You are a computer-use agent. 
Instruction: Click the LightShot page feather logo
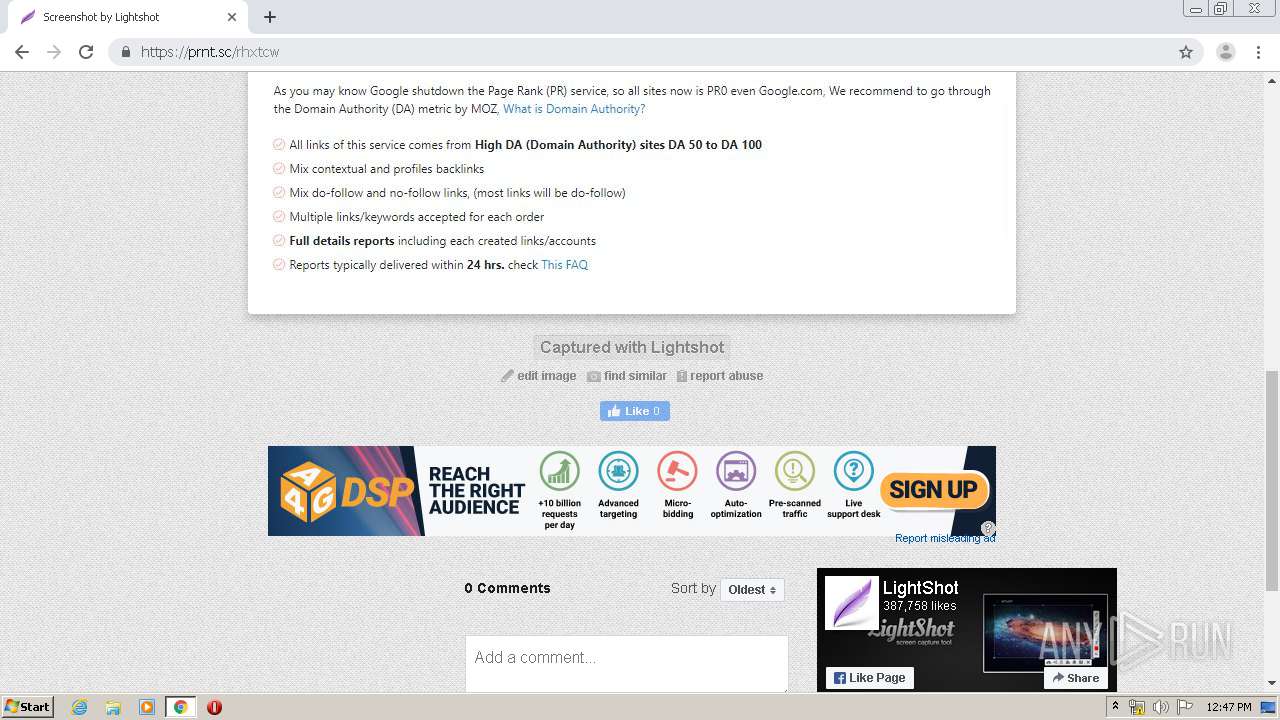coord(851,603)
